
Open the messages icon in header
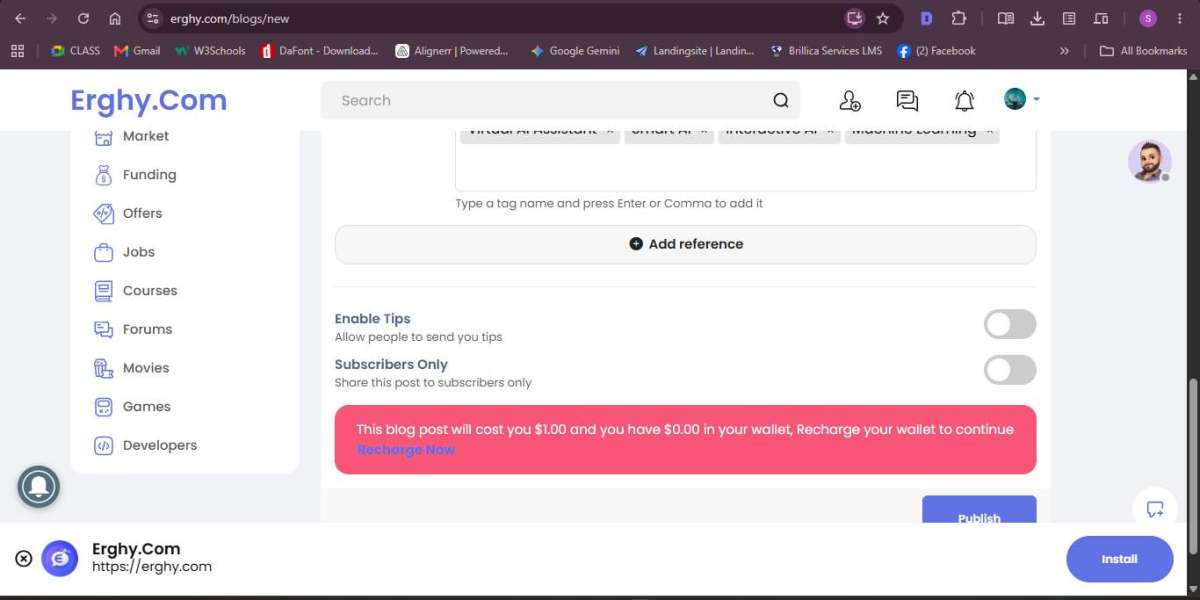coord(907,100)
